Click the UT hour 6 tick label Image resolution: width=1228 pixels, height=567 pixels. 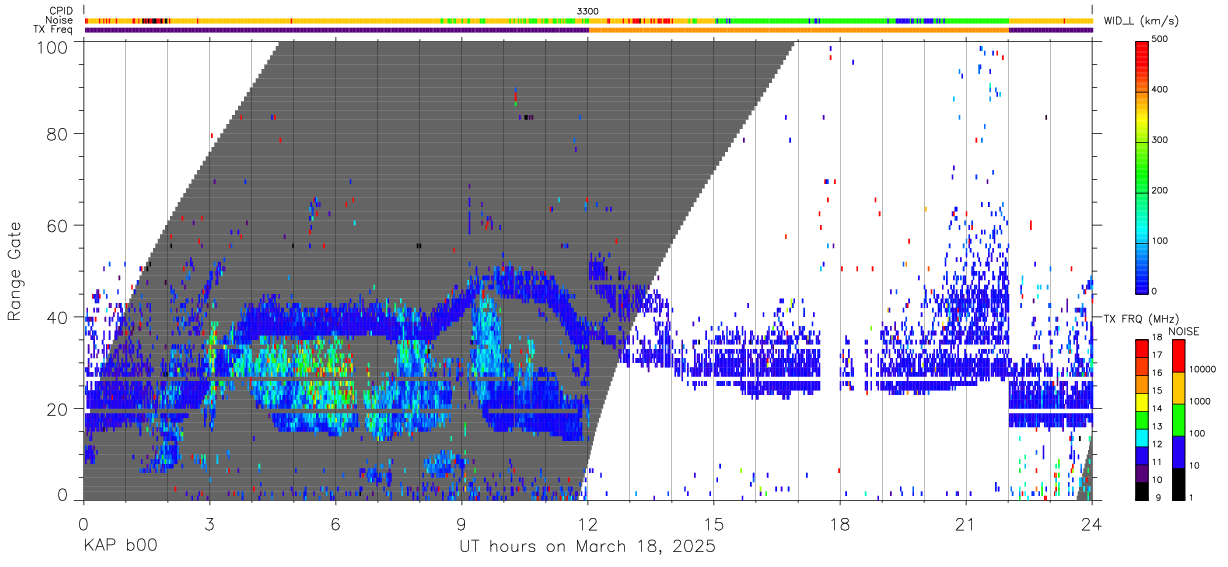click(335, 523)
